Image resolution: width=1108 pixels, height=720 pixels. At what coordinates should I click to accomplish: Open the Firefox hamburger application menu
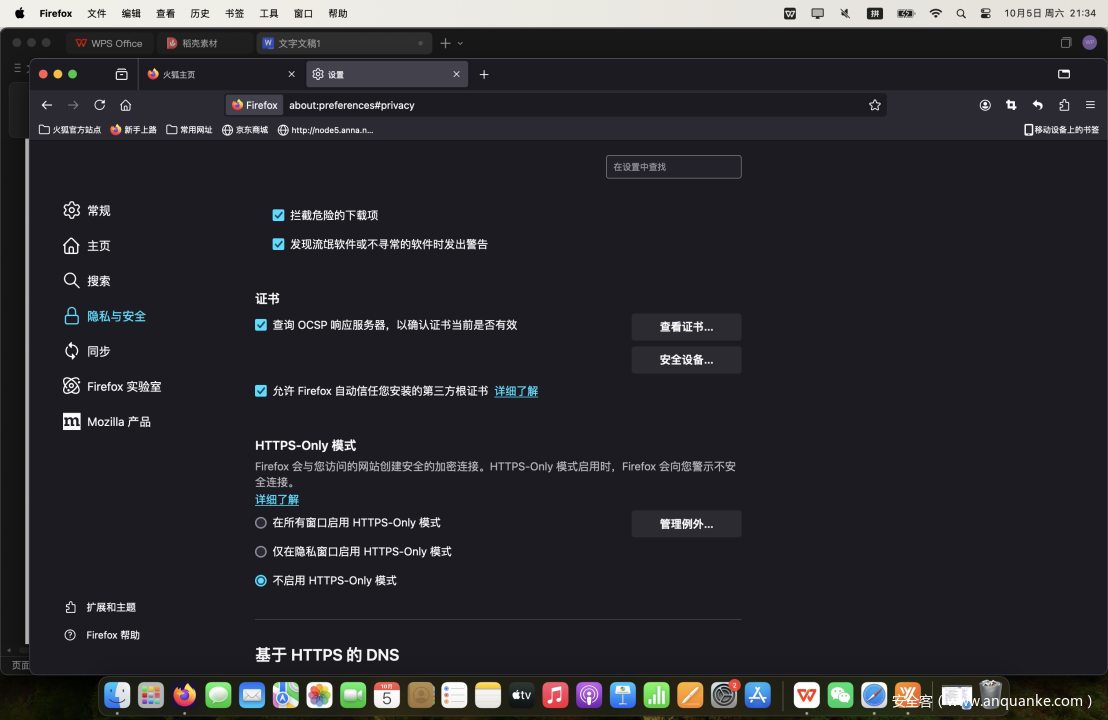point(1090,105)
